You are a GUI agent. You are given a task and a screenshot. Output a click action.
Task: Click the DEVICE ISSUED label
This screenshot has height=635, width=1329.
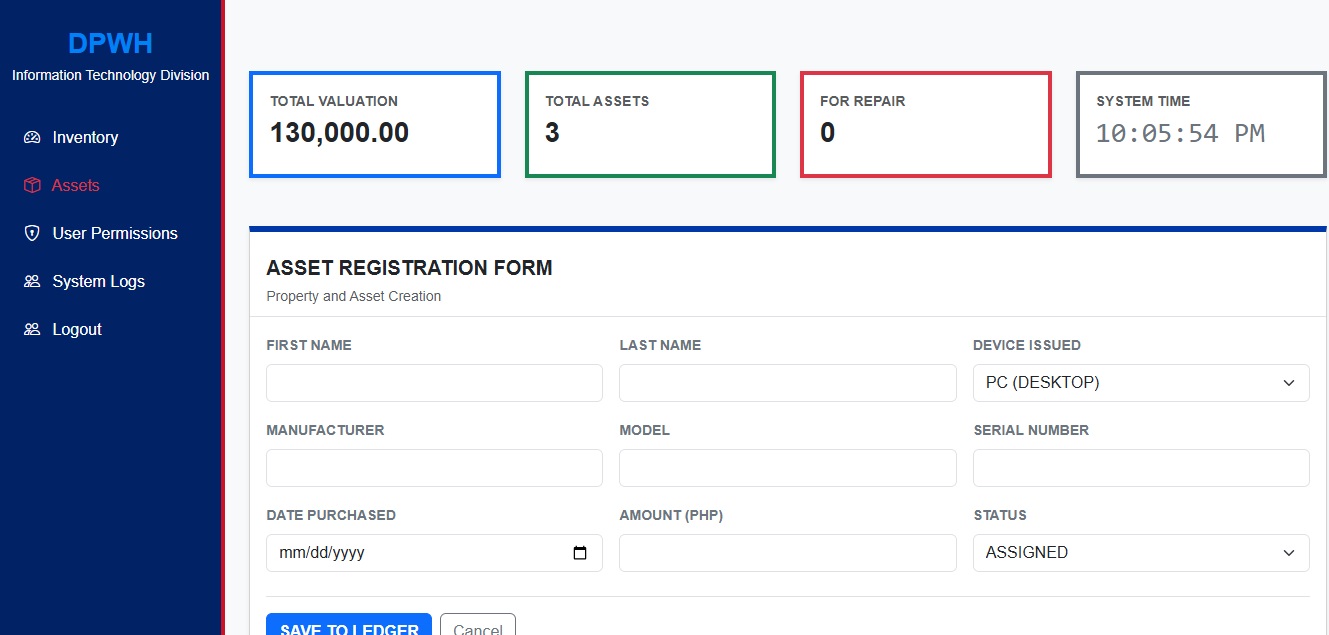tap(1027, 345)
